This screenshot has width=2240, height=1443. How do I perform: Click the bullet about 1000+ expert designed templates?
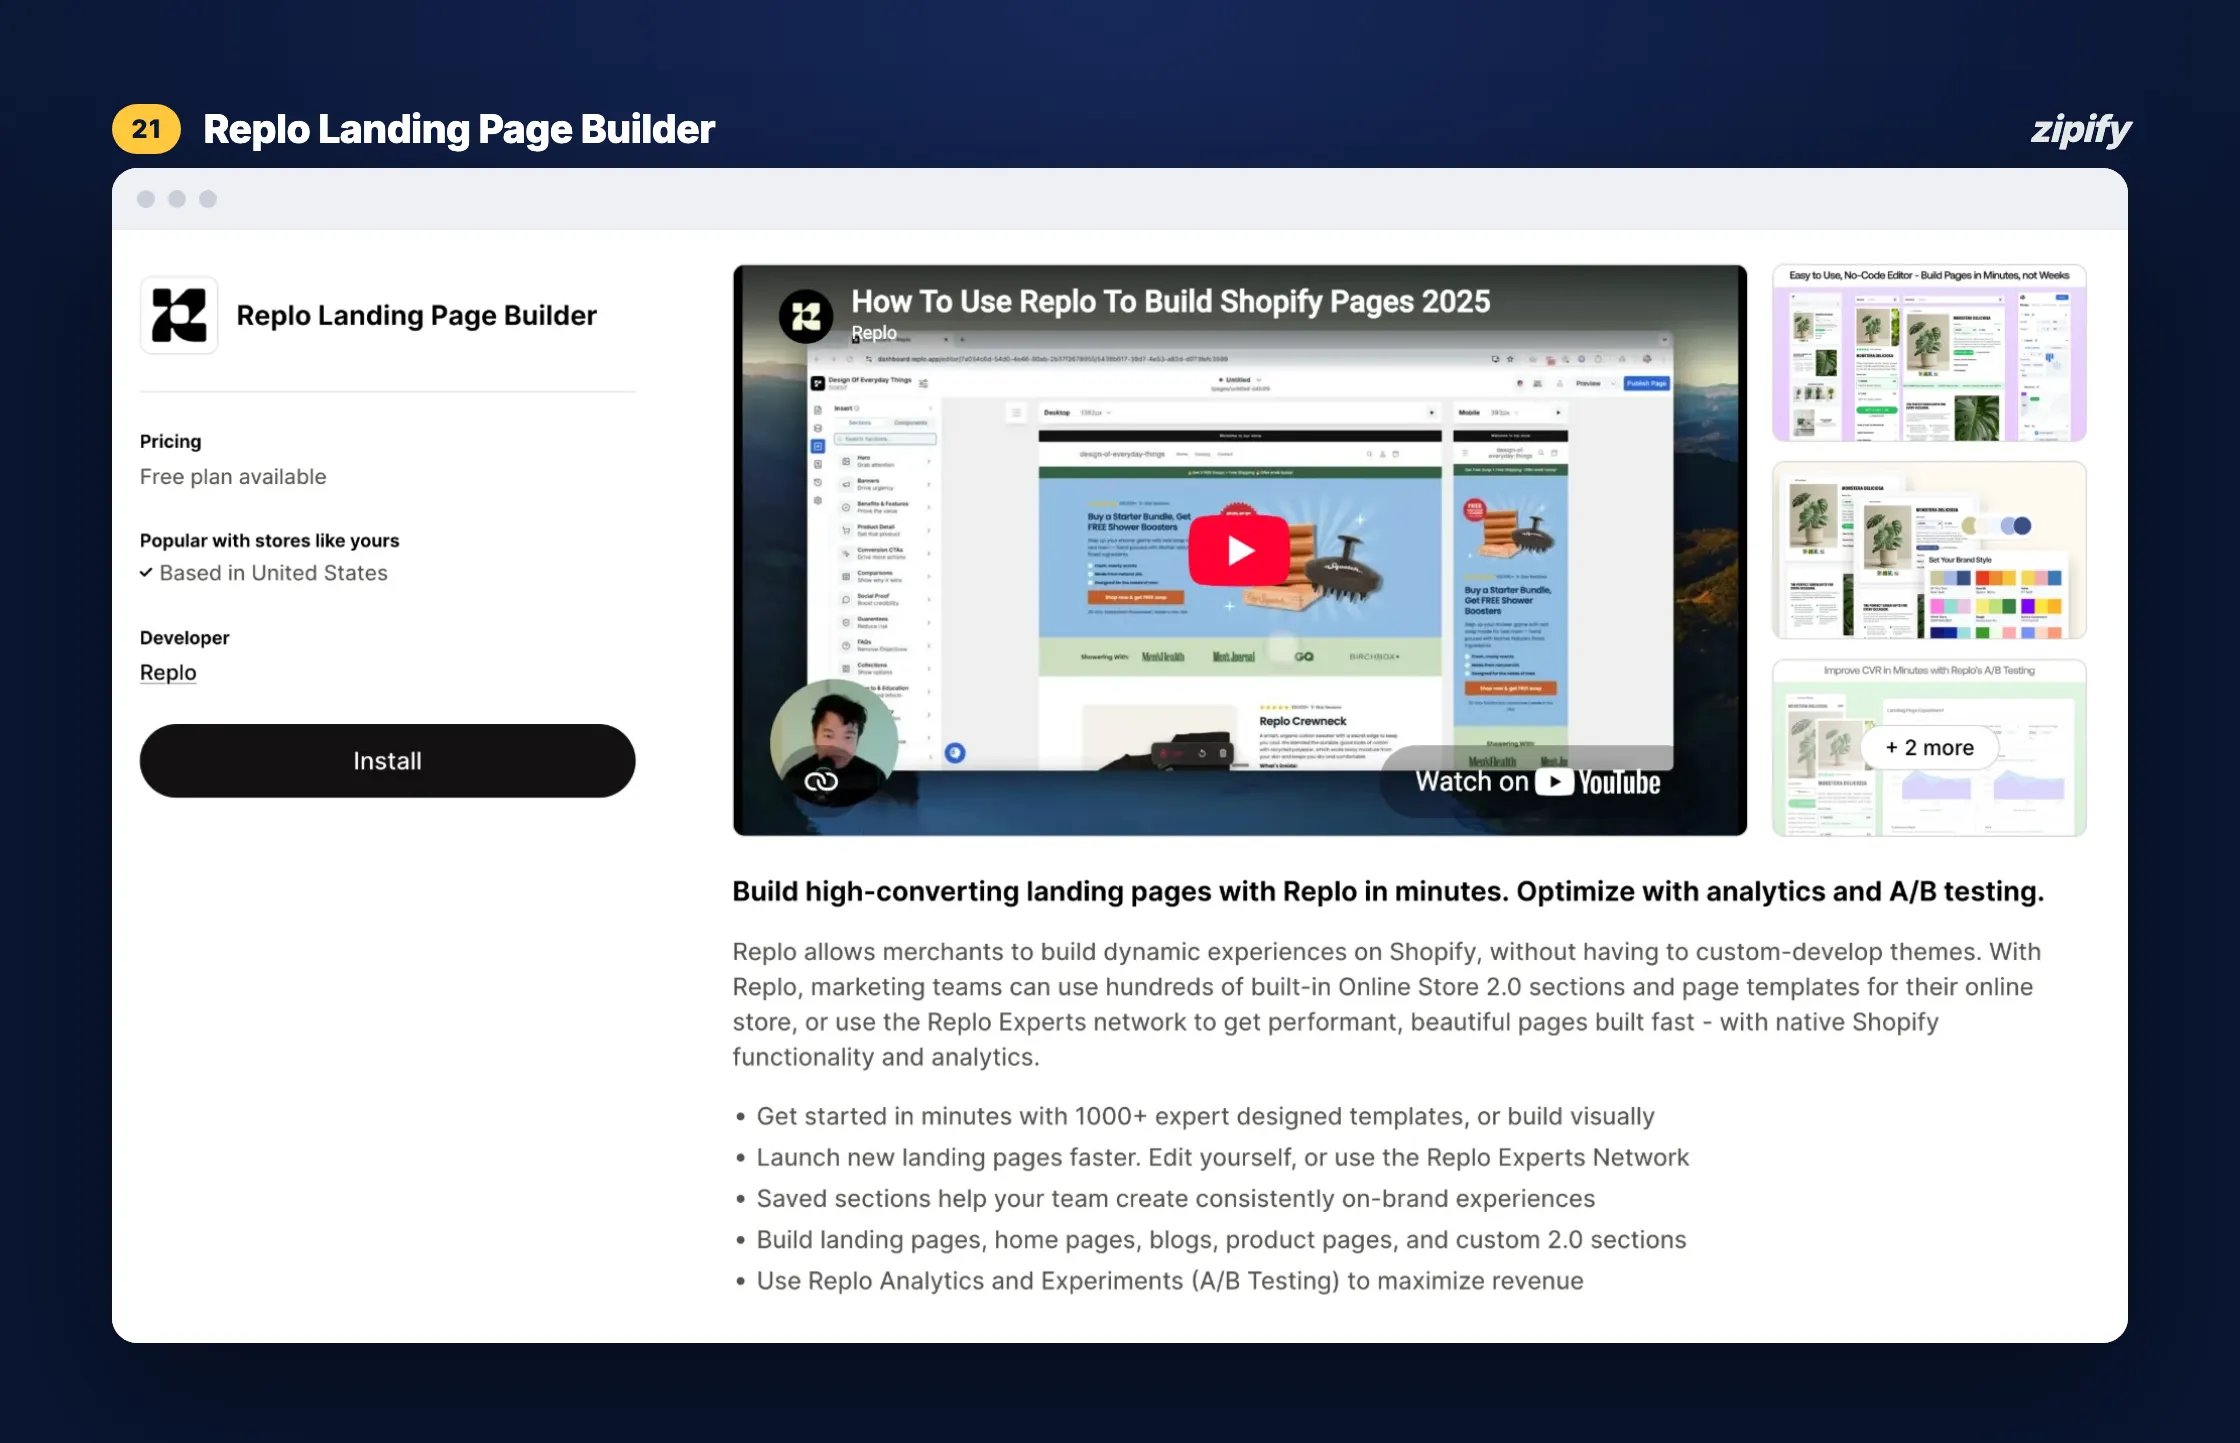click(1205, 1116)
